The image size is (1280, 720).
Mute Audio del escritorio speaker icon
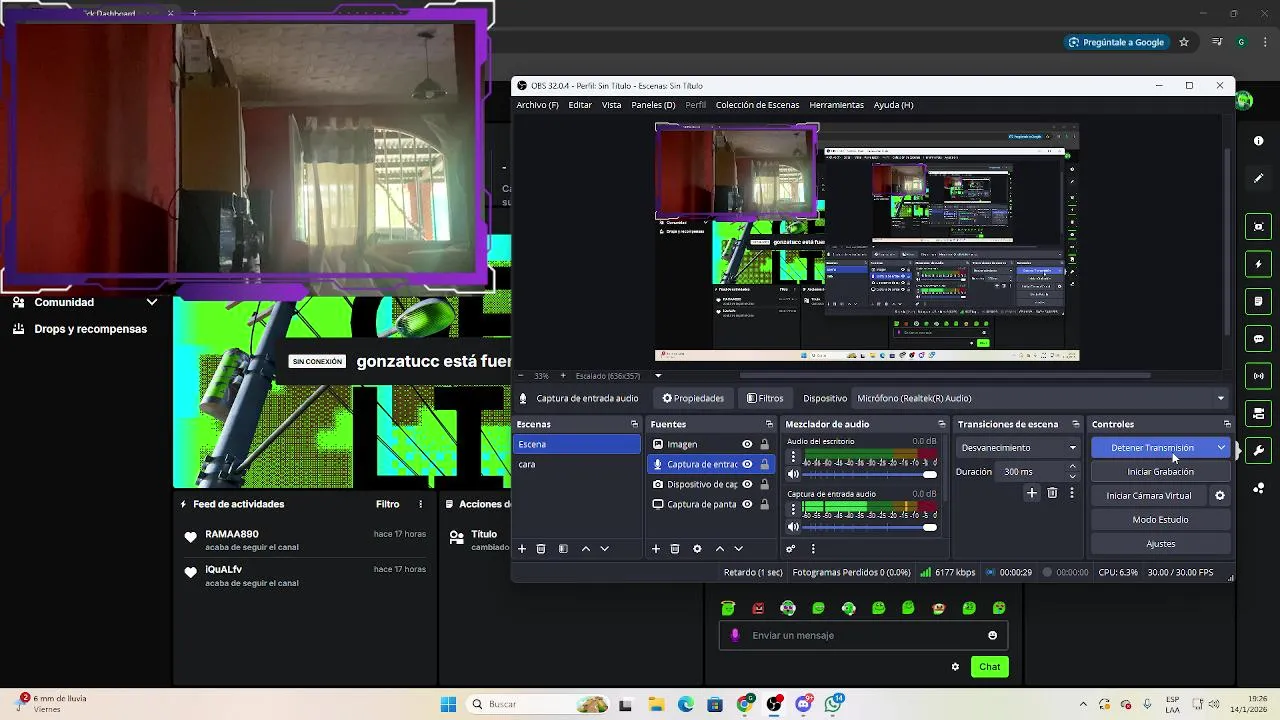point(793,475)
